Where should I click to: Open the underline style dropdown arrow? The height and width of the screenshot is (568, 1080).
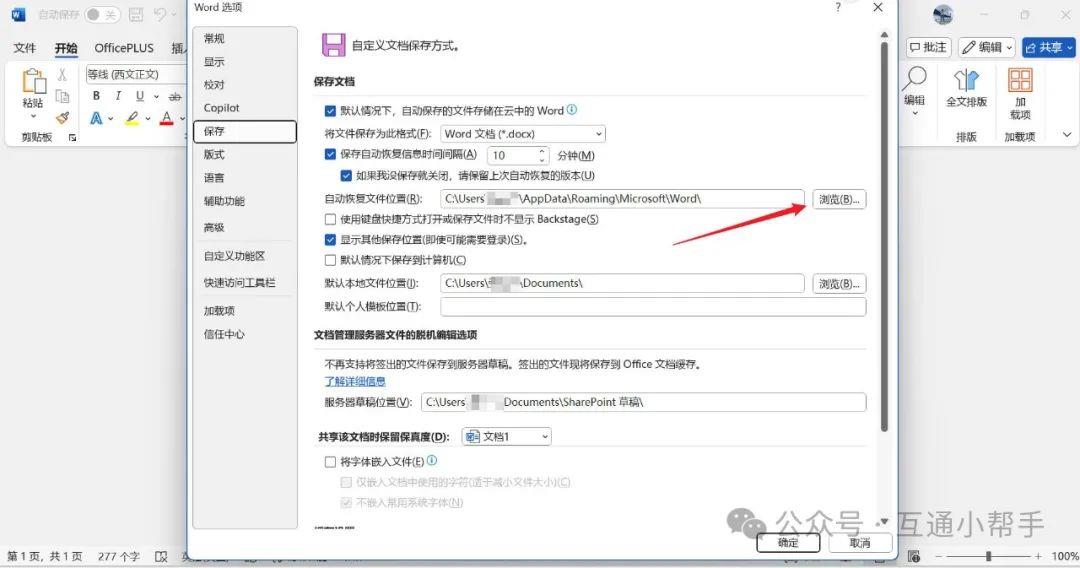point(156,96)
